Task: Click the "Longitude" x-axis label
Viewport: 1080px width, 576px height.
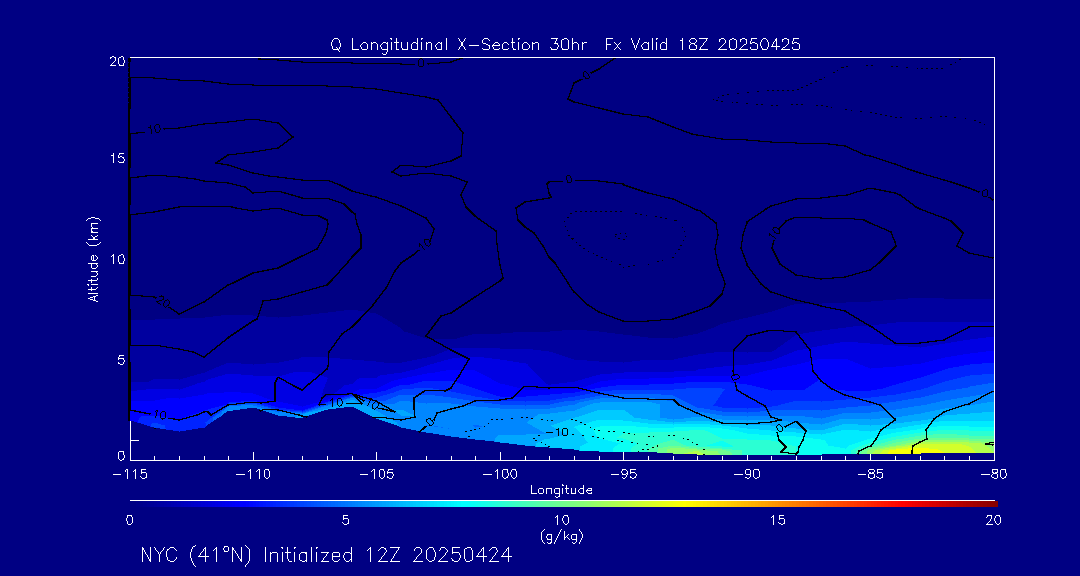Action: click(561, 490)
